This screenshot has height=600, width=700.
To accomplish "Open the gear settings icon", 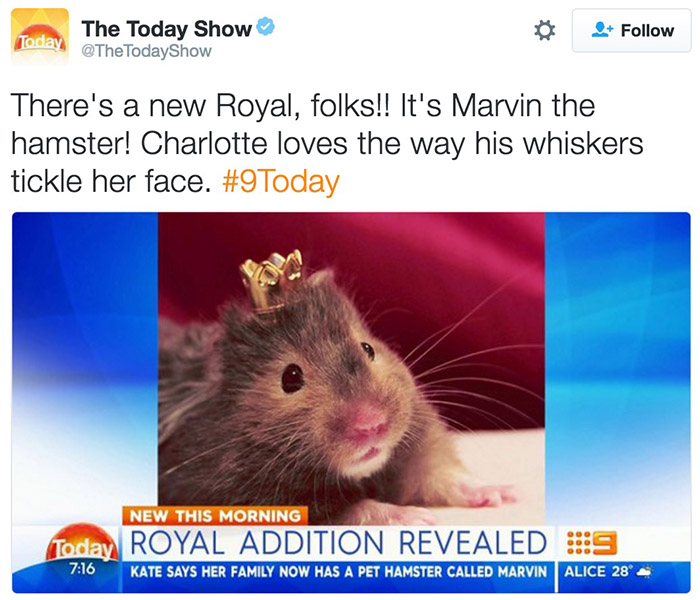I will 545,30.
